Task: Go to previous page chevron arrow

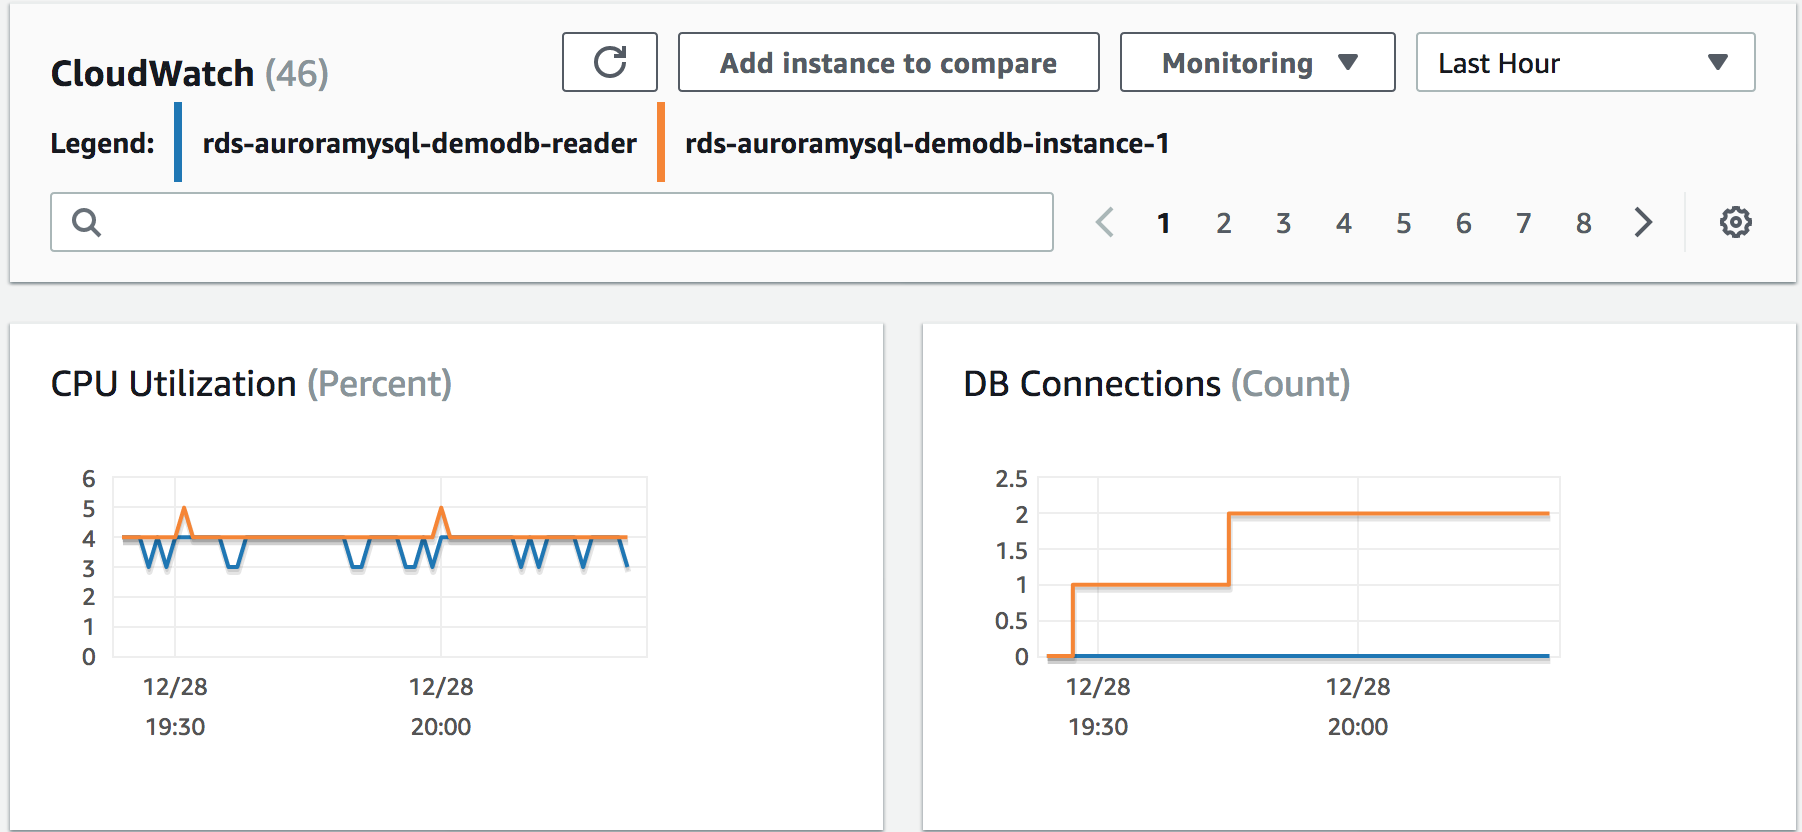Action: [x=1104, y=222]
